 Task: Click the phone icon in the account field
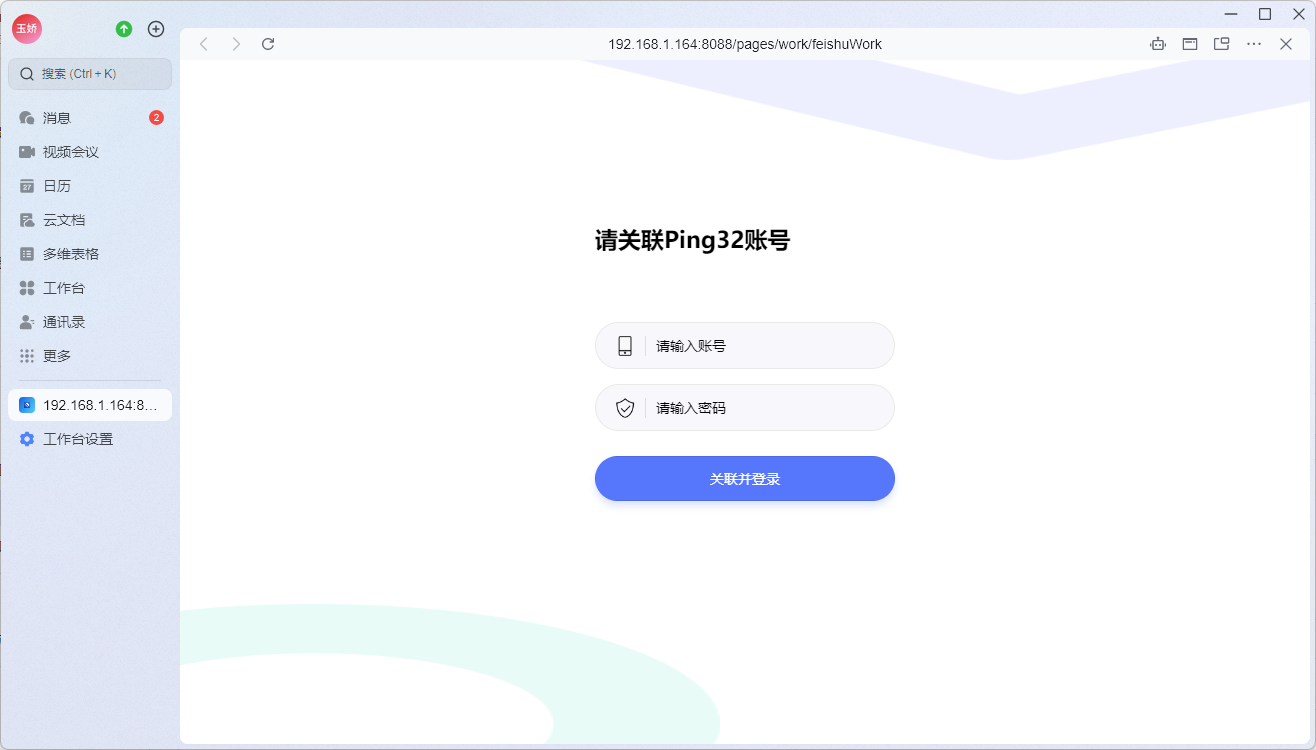pyautogui.click(x=625, y=346)
